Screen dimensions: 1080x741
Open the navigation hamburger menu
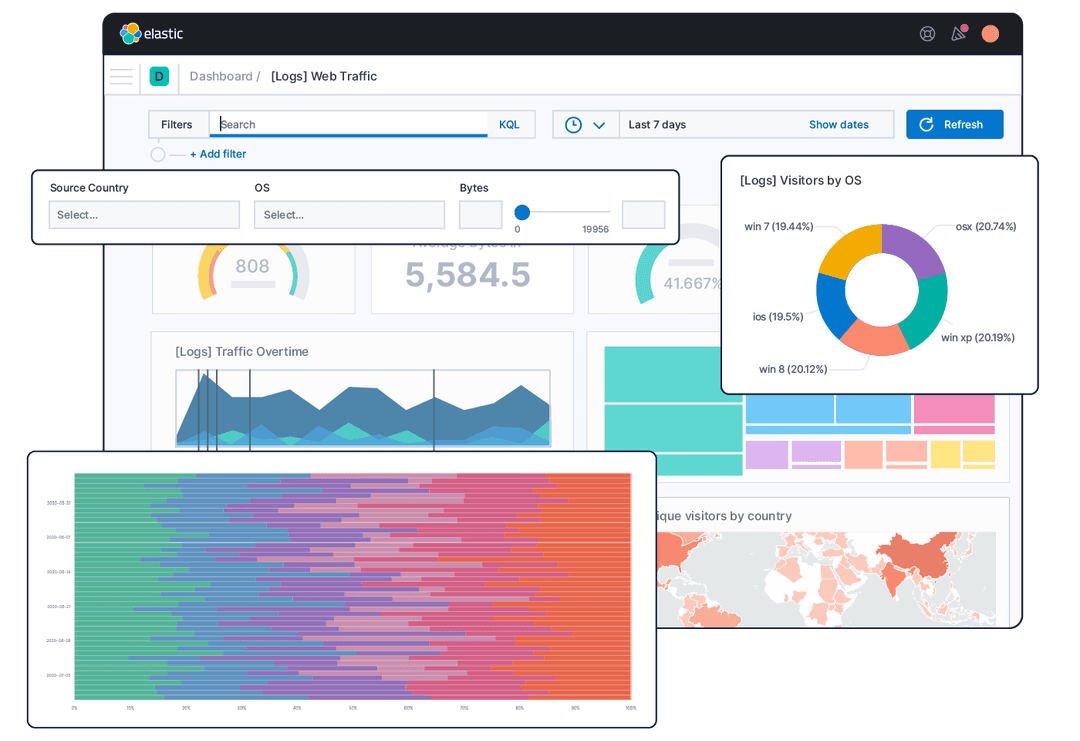[121, 76]
